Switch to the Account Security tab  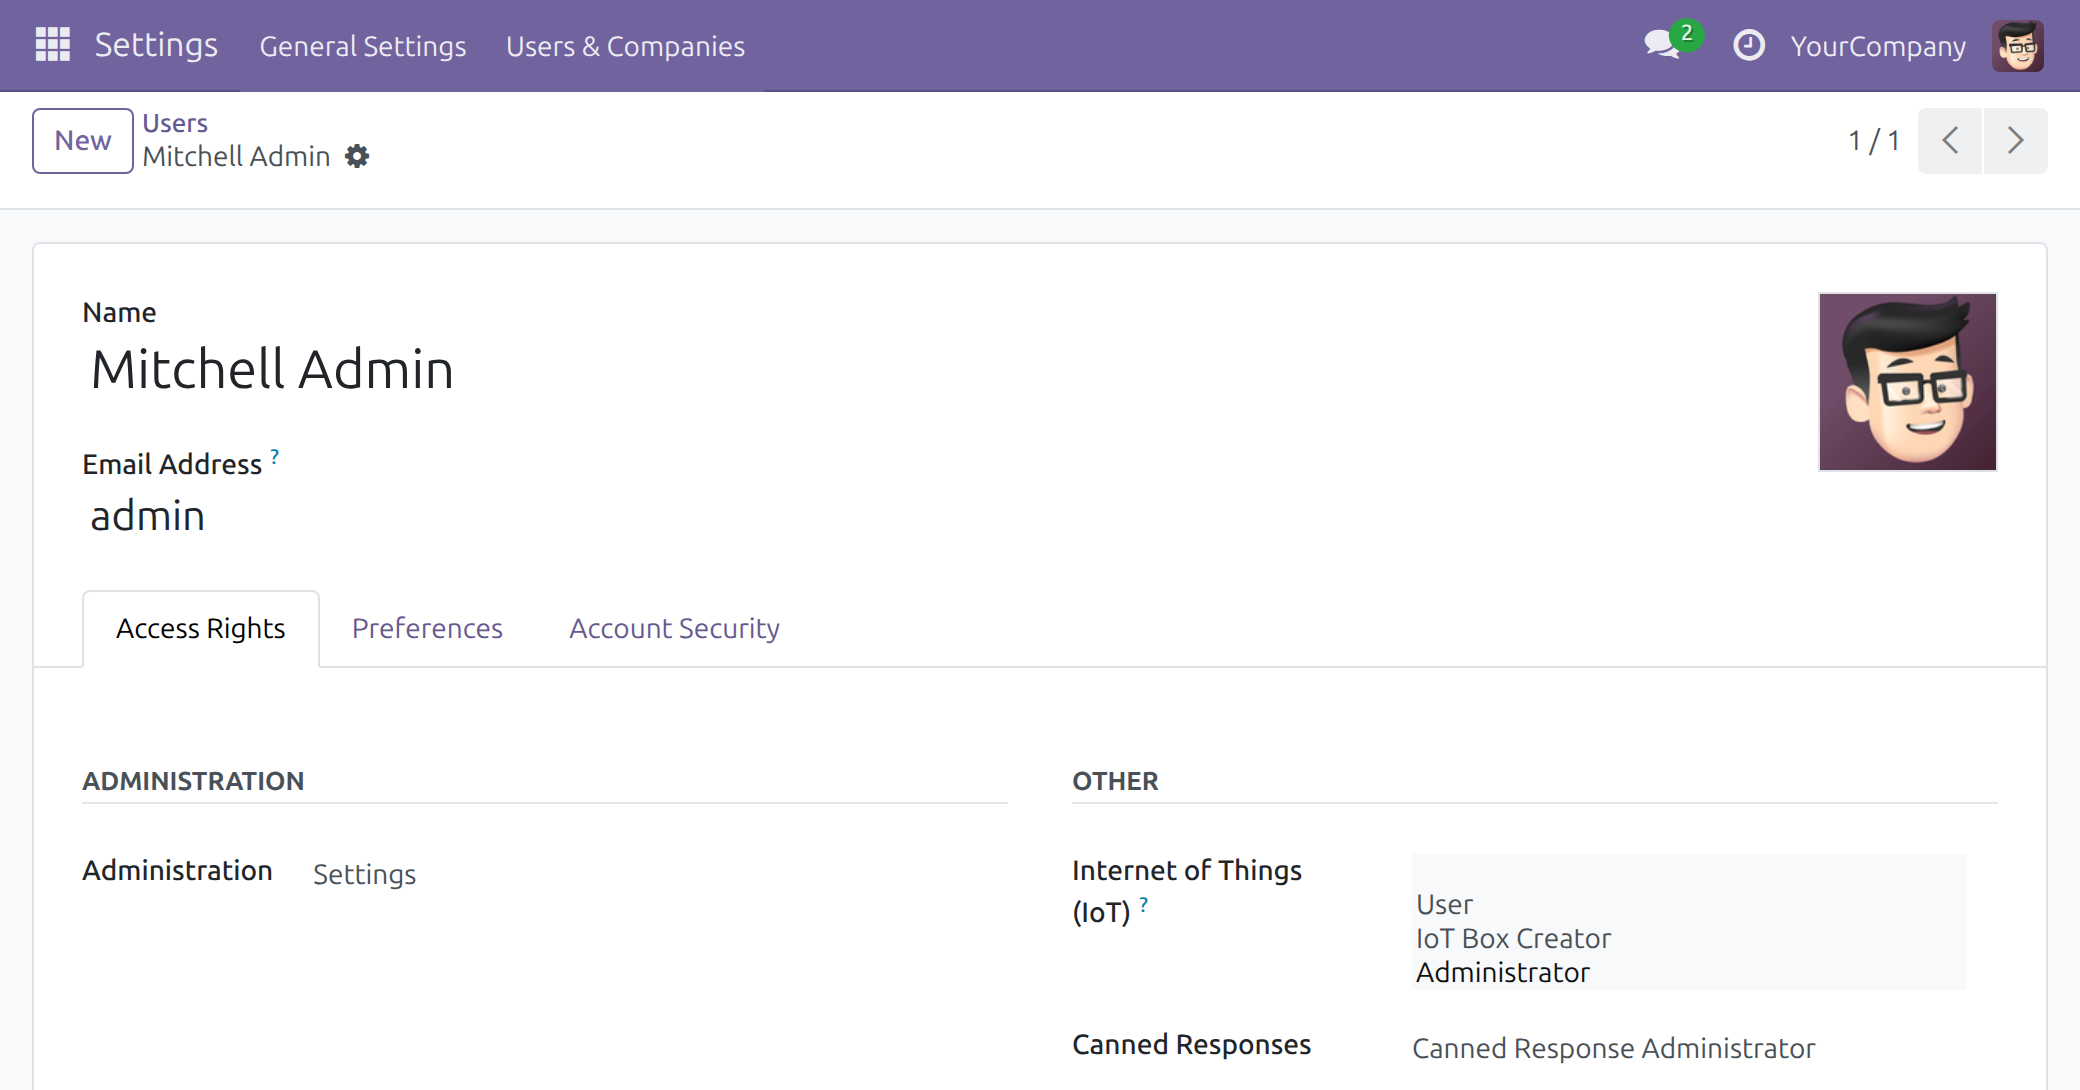674,628
